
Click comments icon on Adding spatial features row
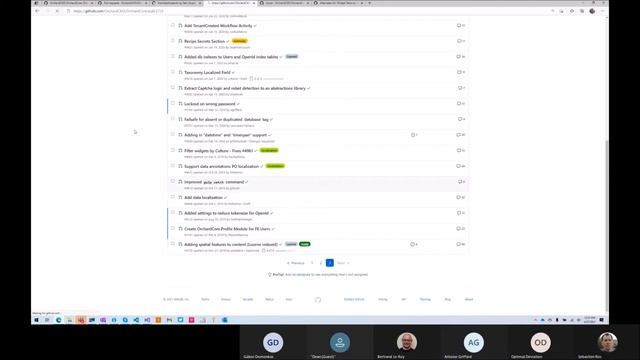(460, 244)
